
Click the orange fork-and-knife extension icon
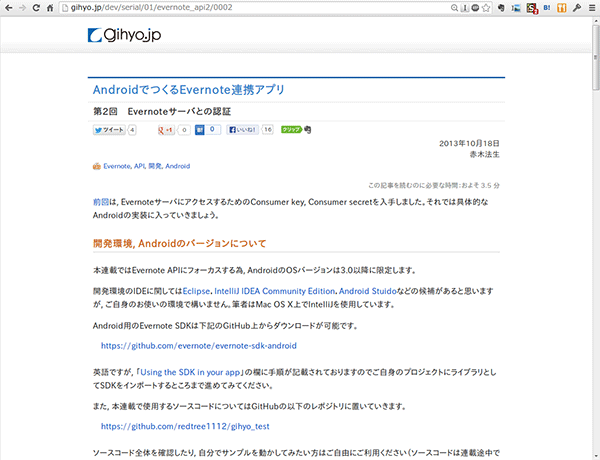[562, 8]
